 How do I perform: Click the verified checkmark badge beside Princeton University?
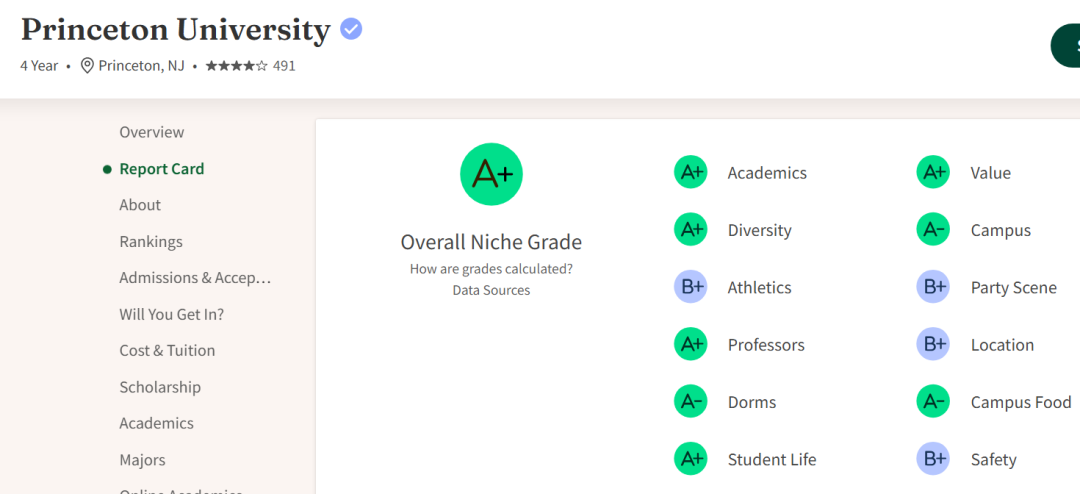pyautogui.click(x=351, y=29)
